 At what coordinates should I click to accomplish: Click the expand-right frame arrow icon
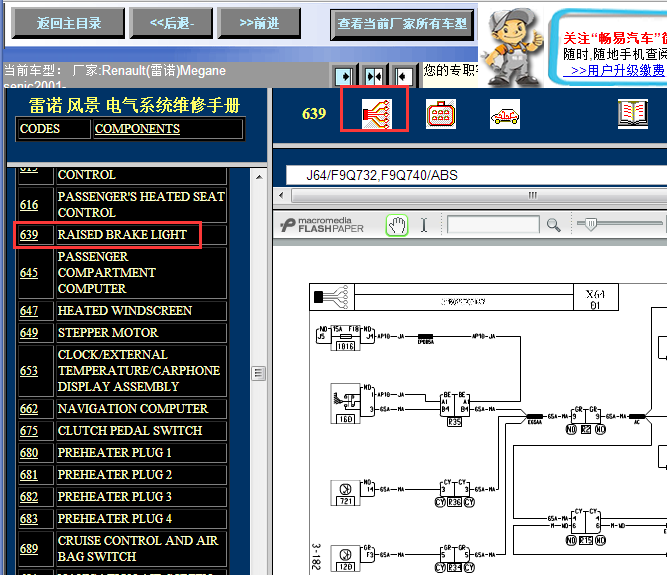[x=344, y=77]
